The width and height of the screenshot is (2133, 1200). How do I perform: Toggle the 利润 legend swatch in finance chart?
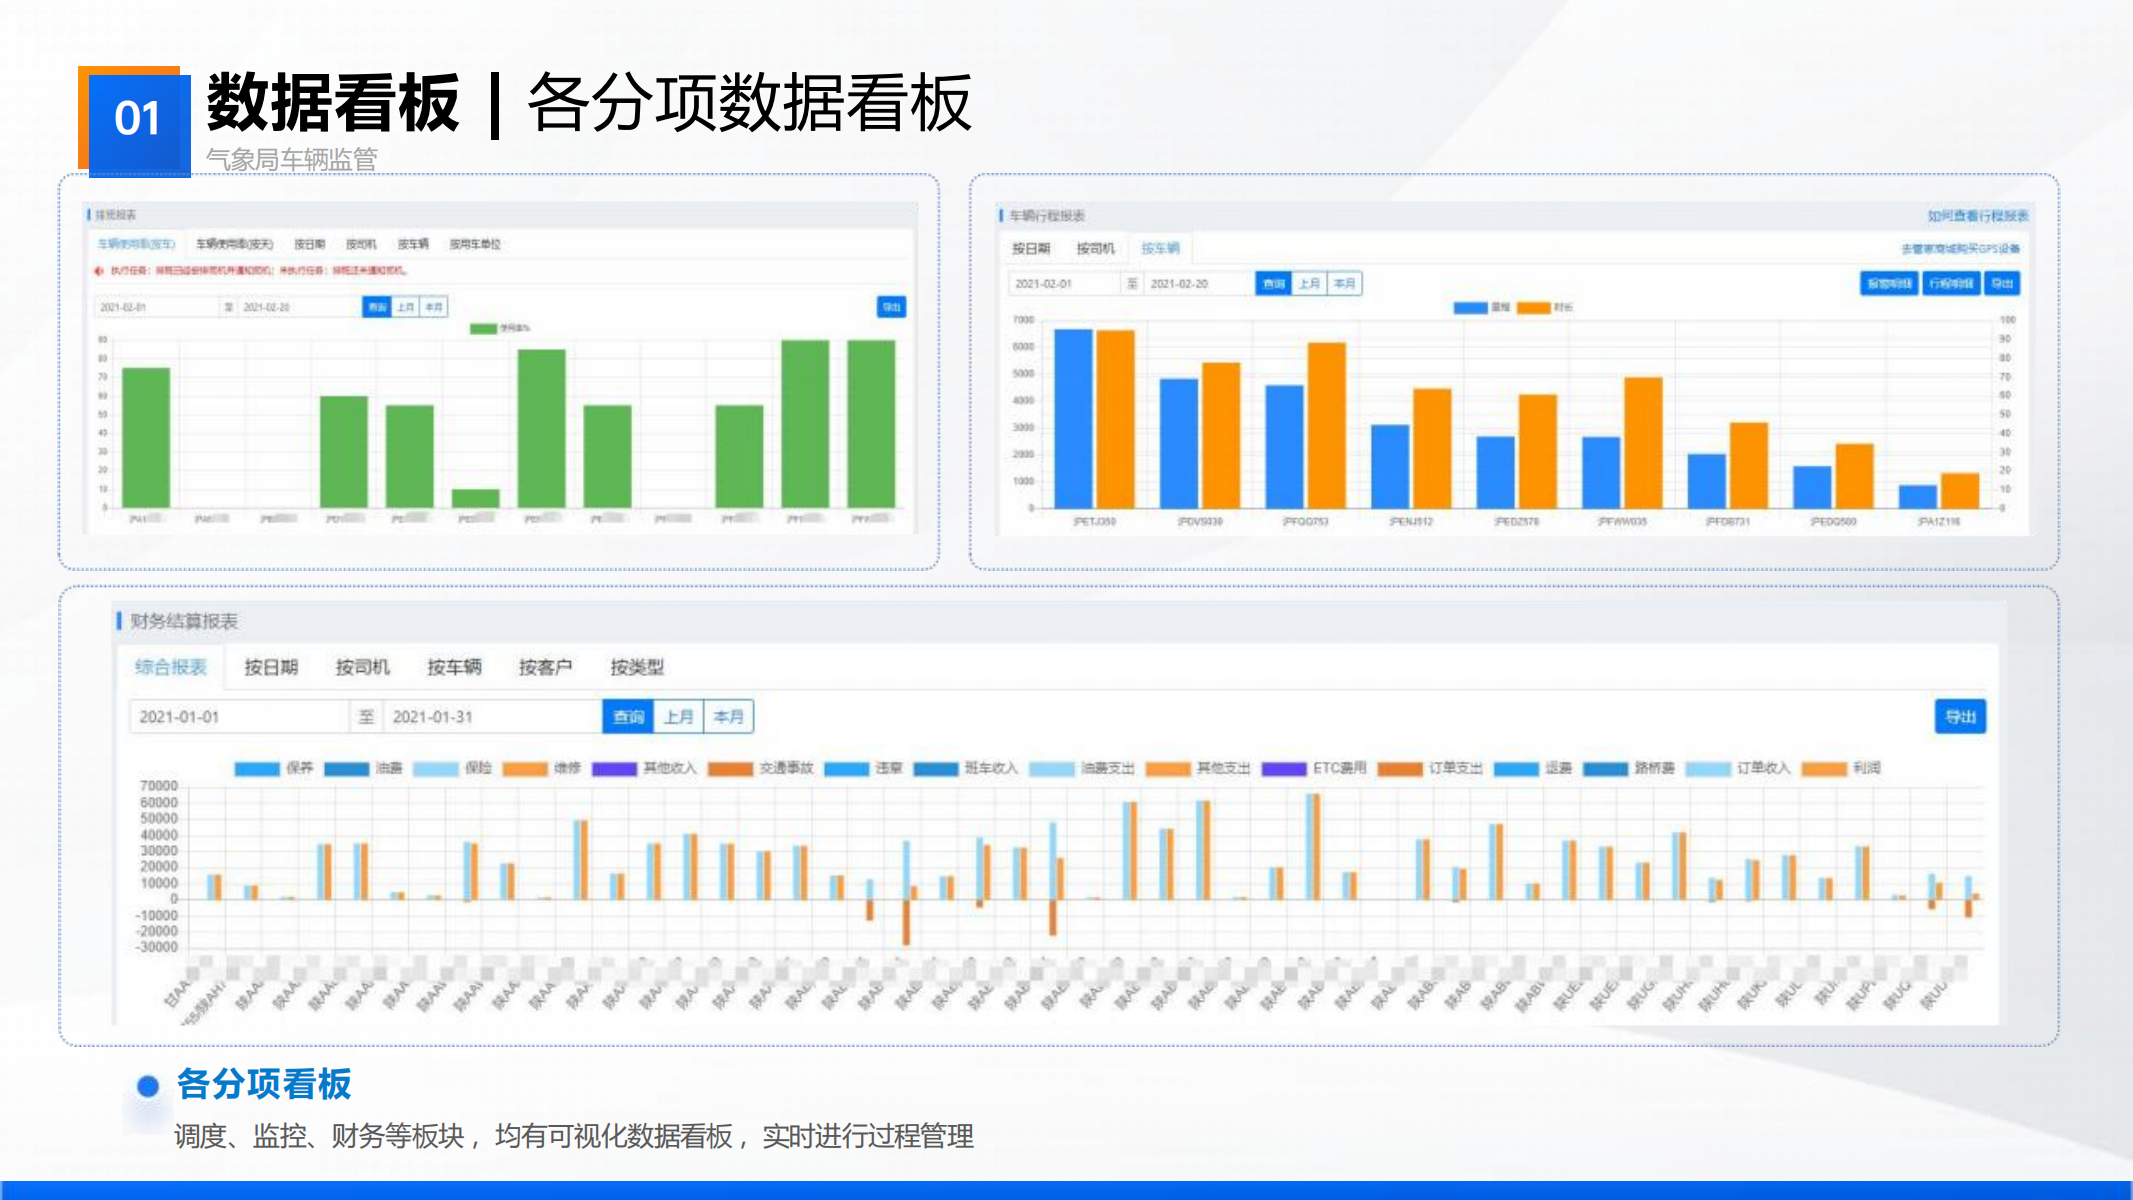coord(1823,768)
